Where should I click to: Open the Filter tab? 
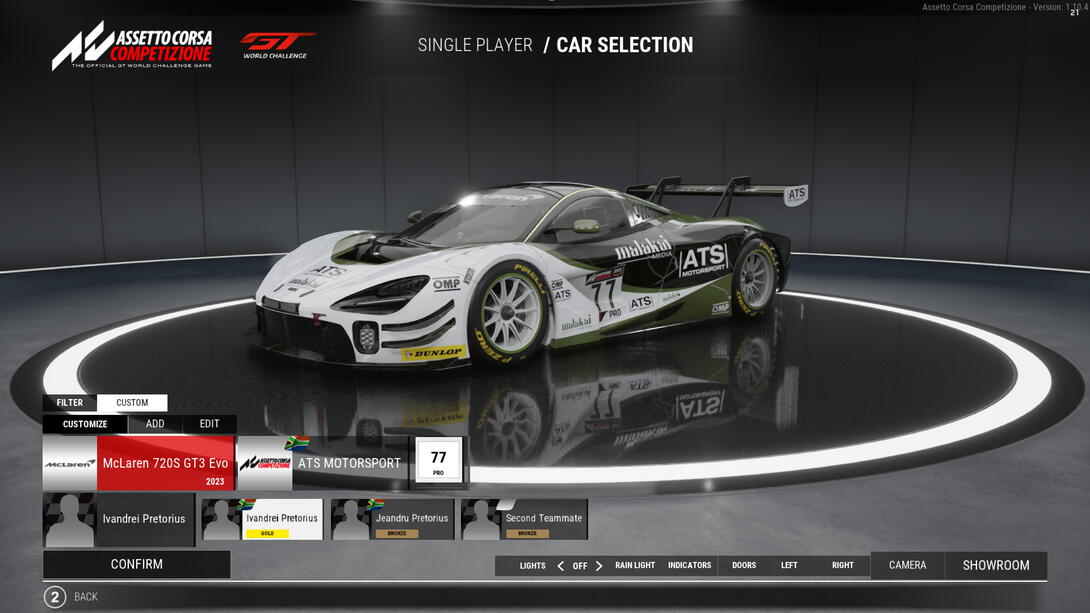[x=70, y=402]
